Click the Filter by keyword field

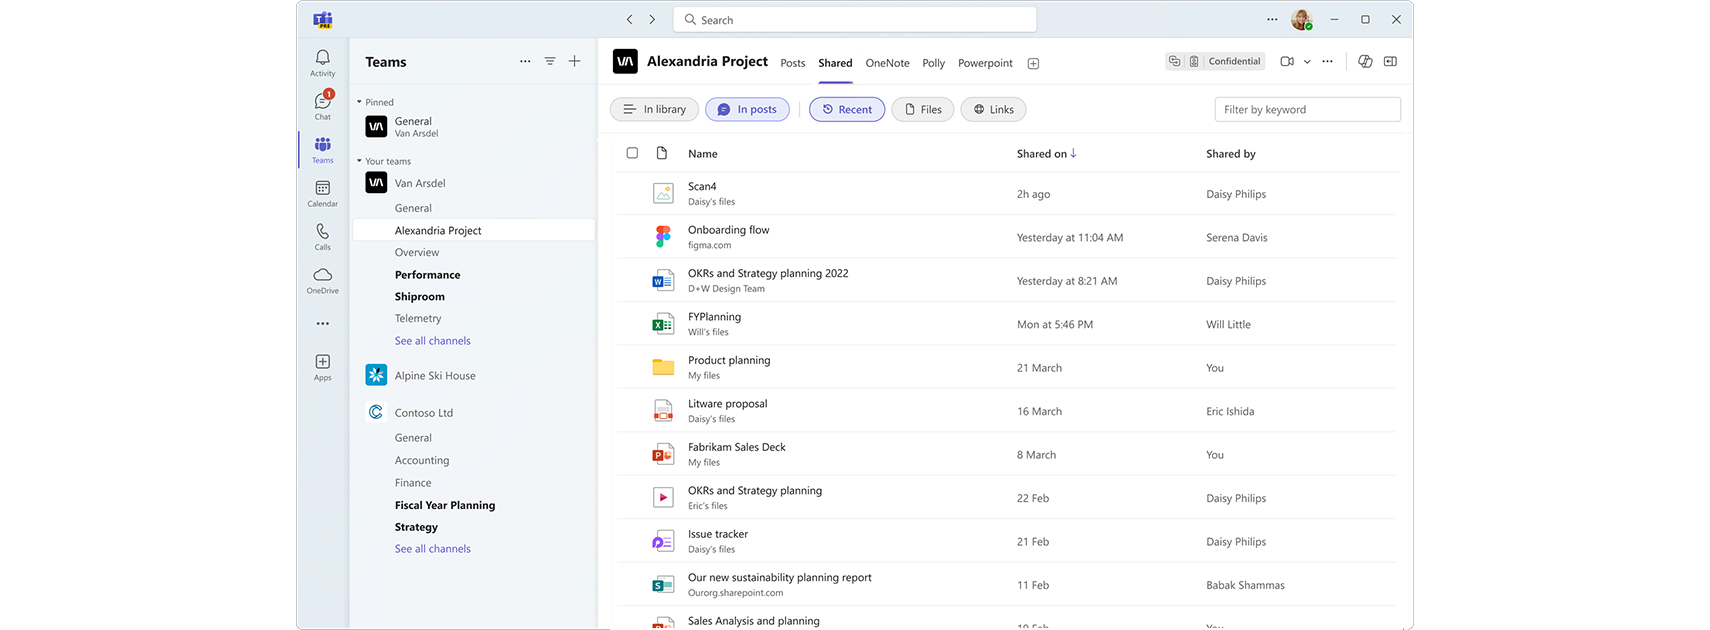click(1307, 109)
